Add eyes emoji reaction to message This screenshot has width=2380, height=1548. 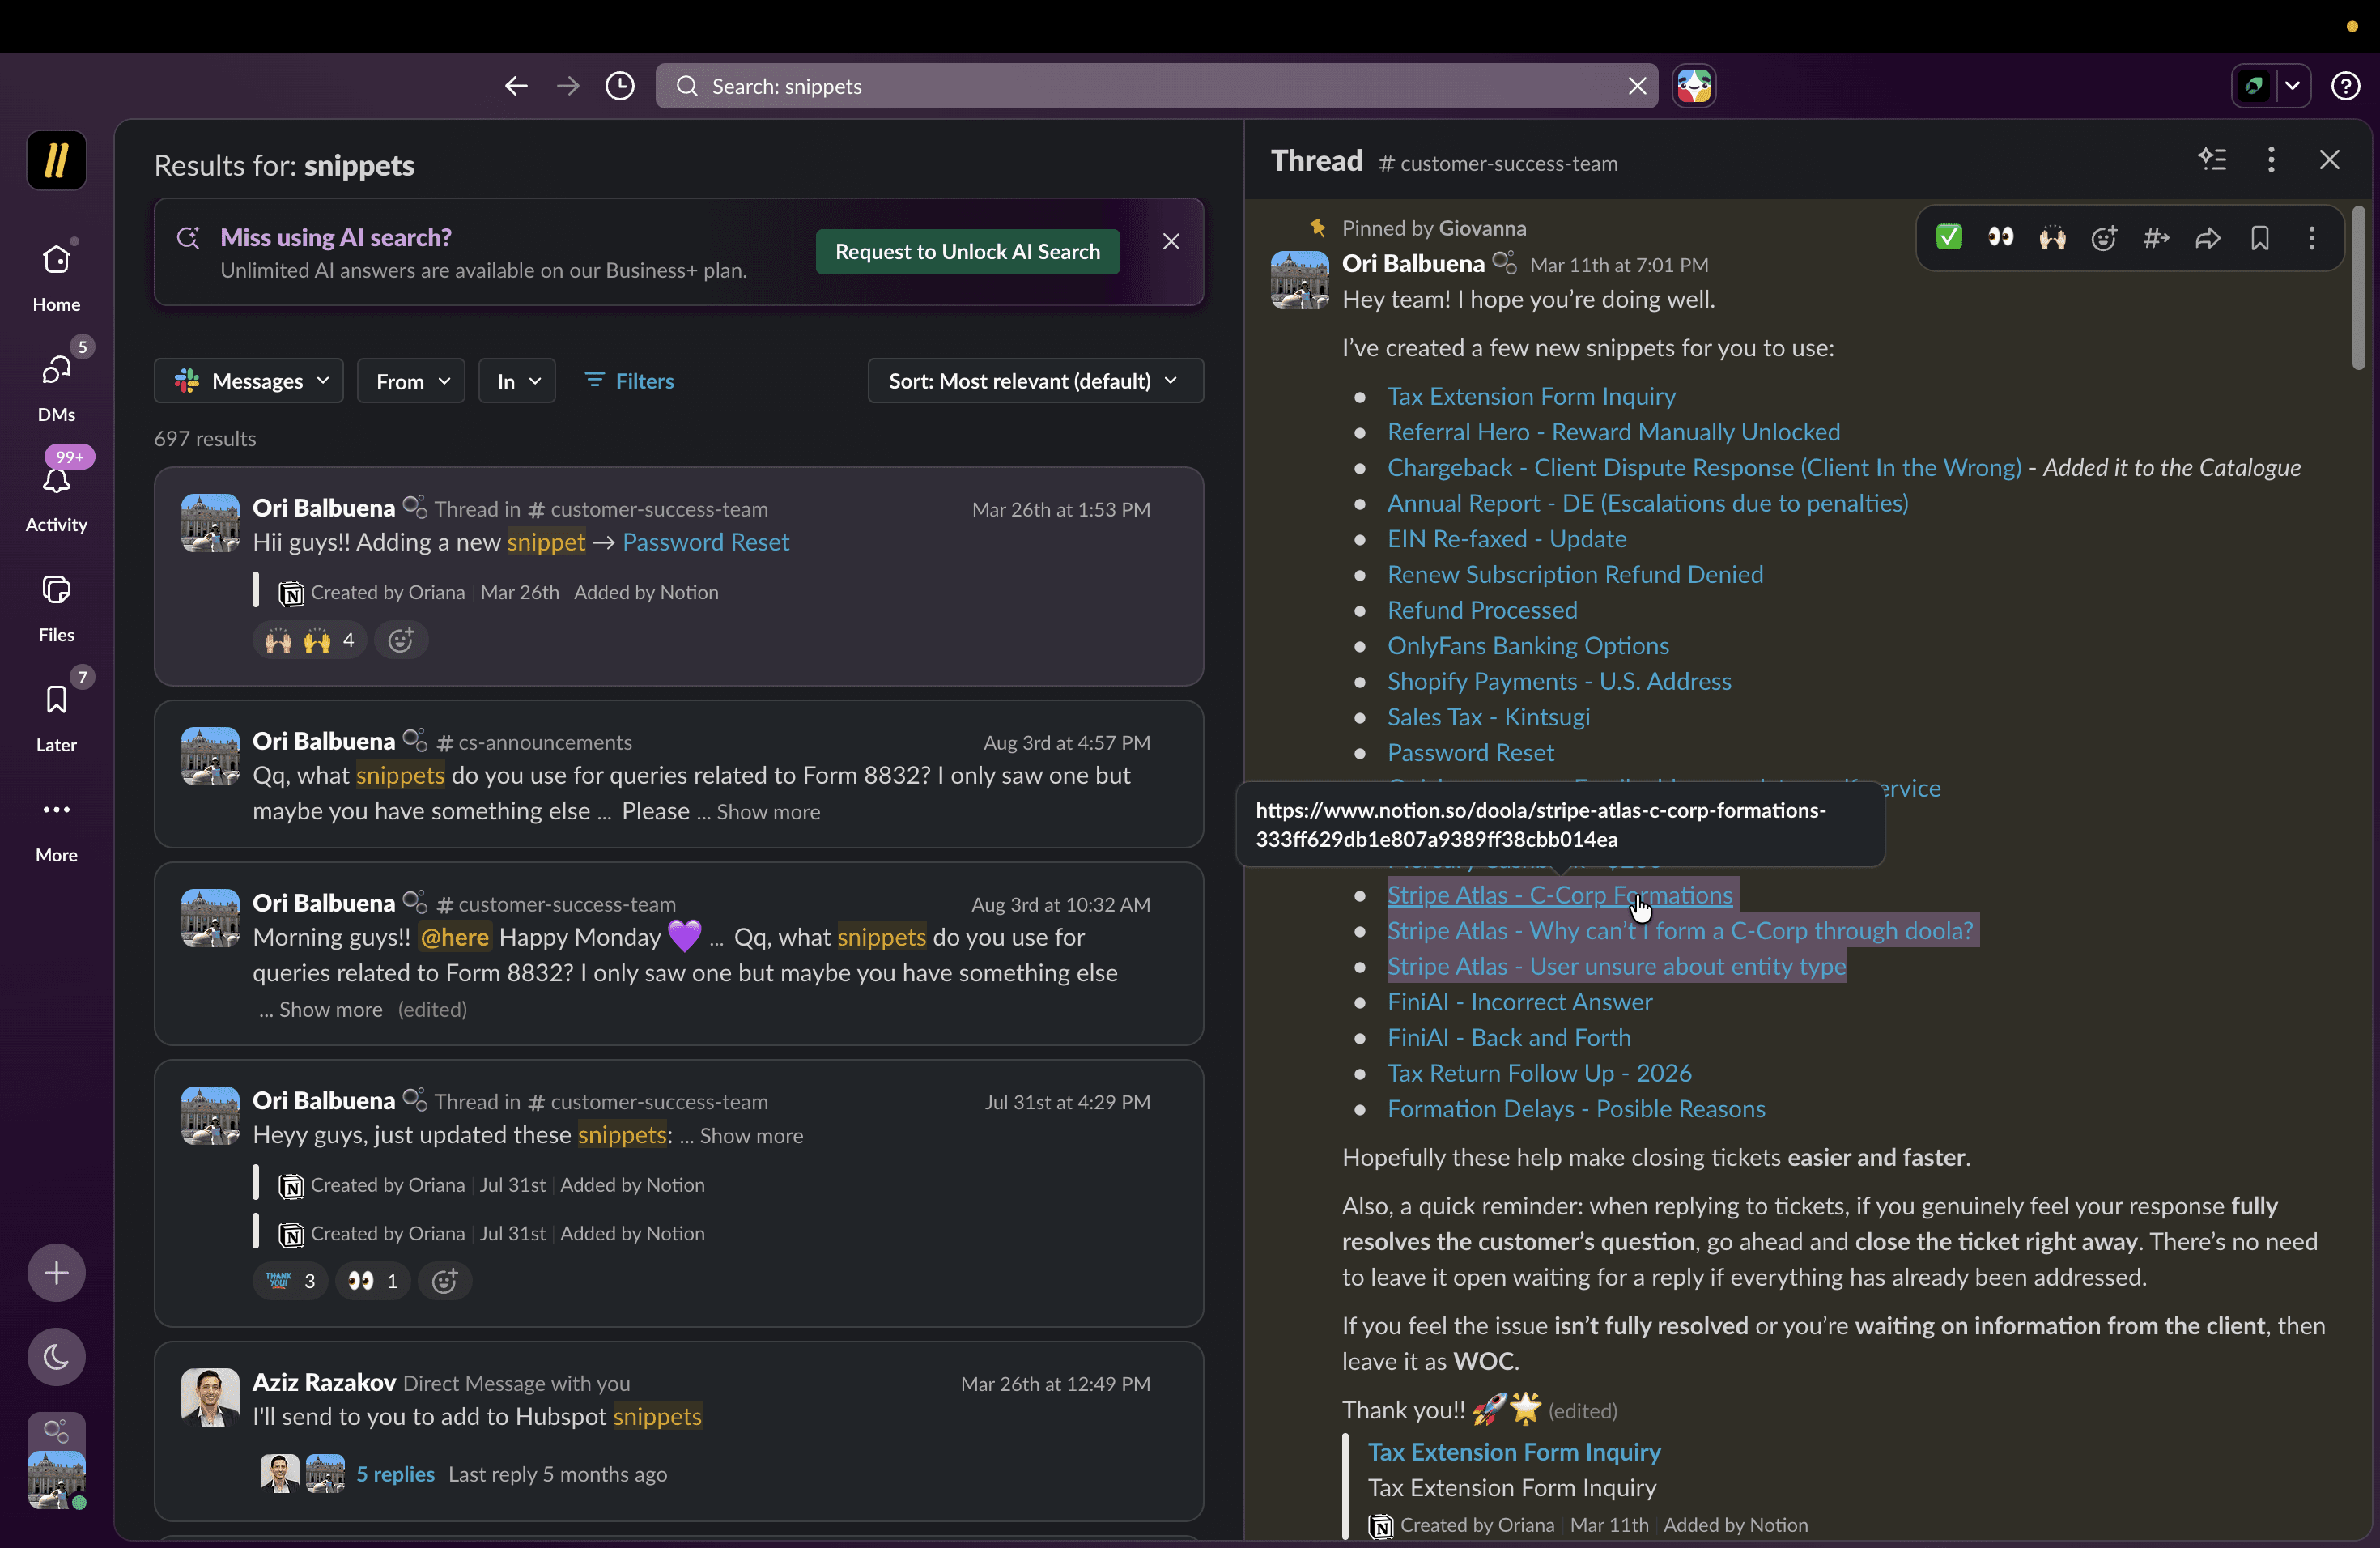[x=2000, y=238]
